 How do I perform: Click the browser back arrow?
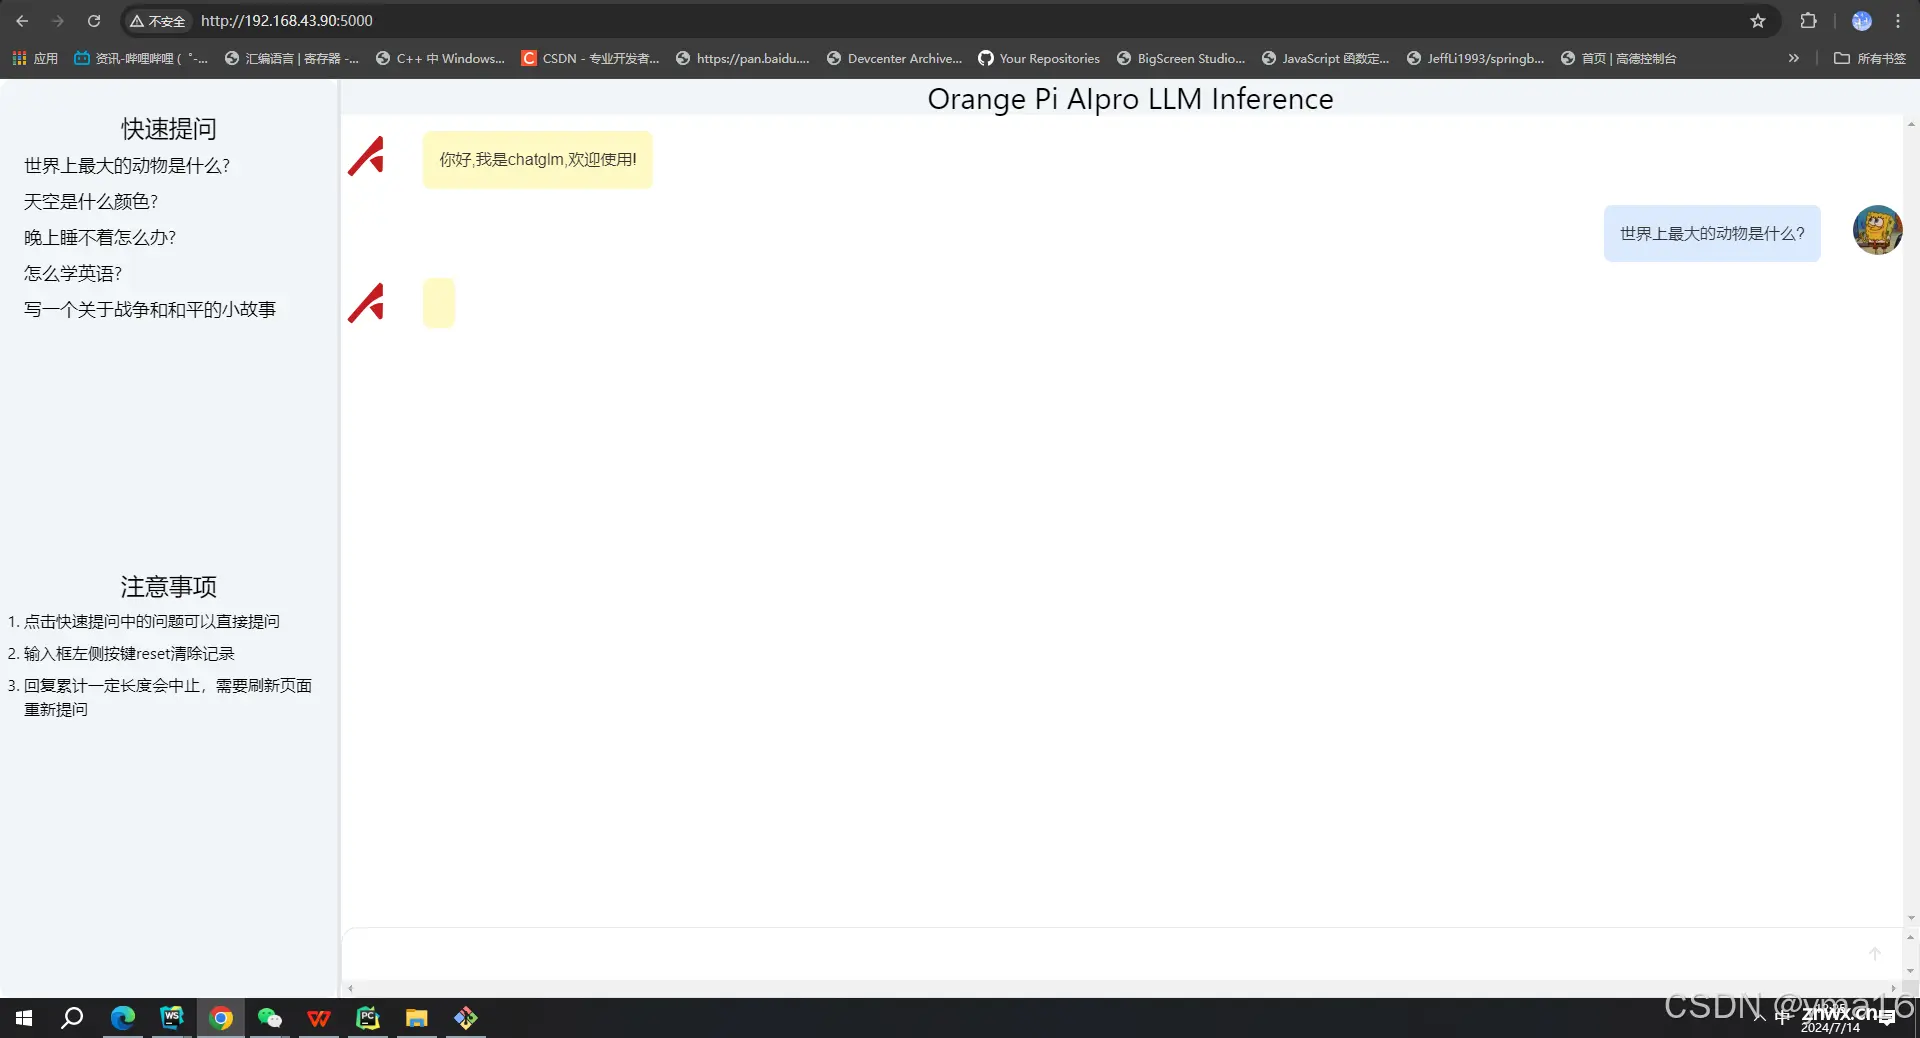(x=22, y=21)
